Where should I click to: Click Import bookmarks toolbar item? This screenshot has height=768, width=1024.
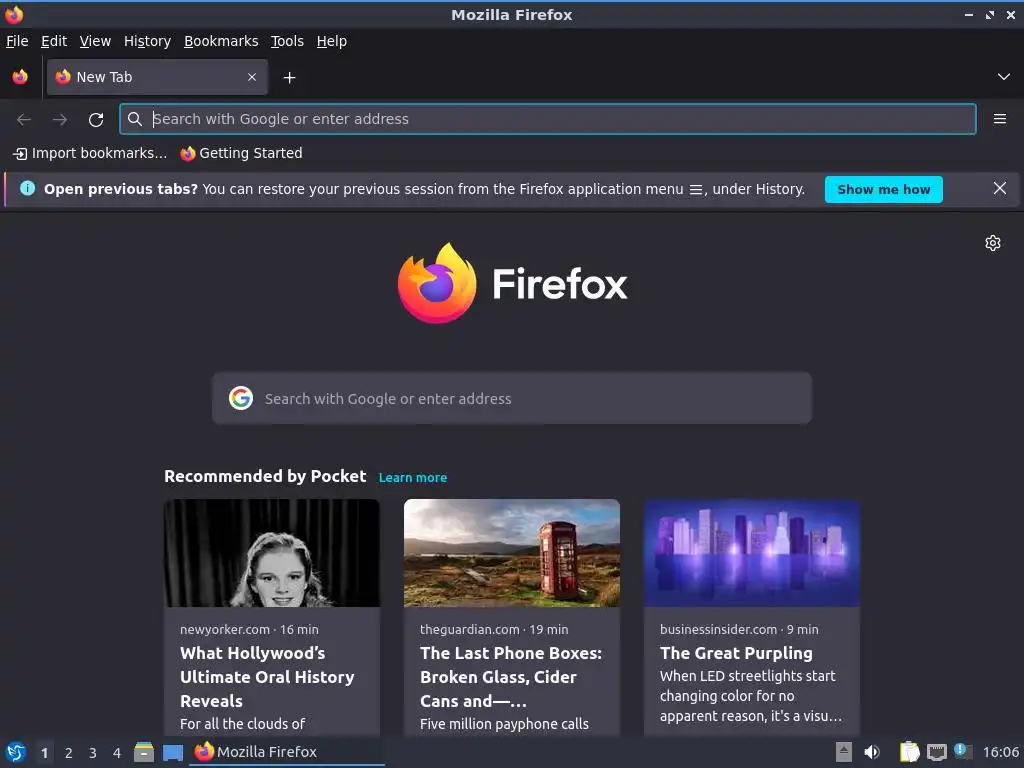point(90,153)
